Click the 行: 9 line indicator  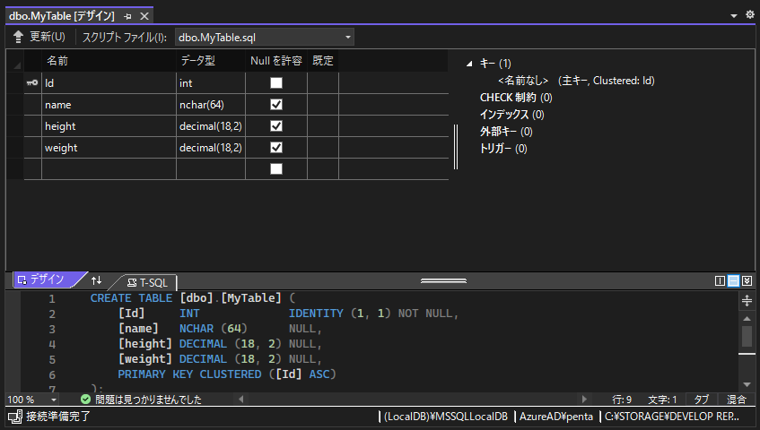622,399
